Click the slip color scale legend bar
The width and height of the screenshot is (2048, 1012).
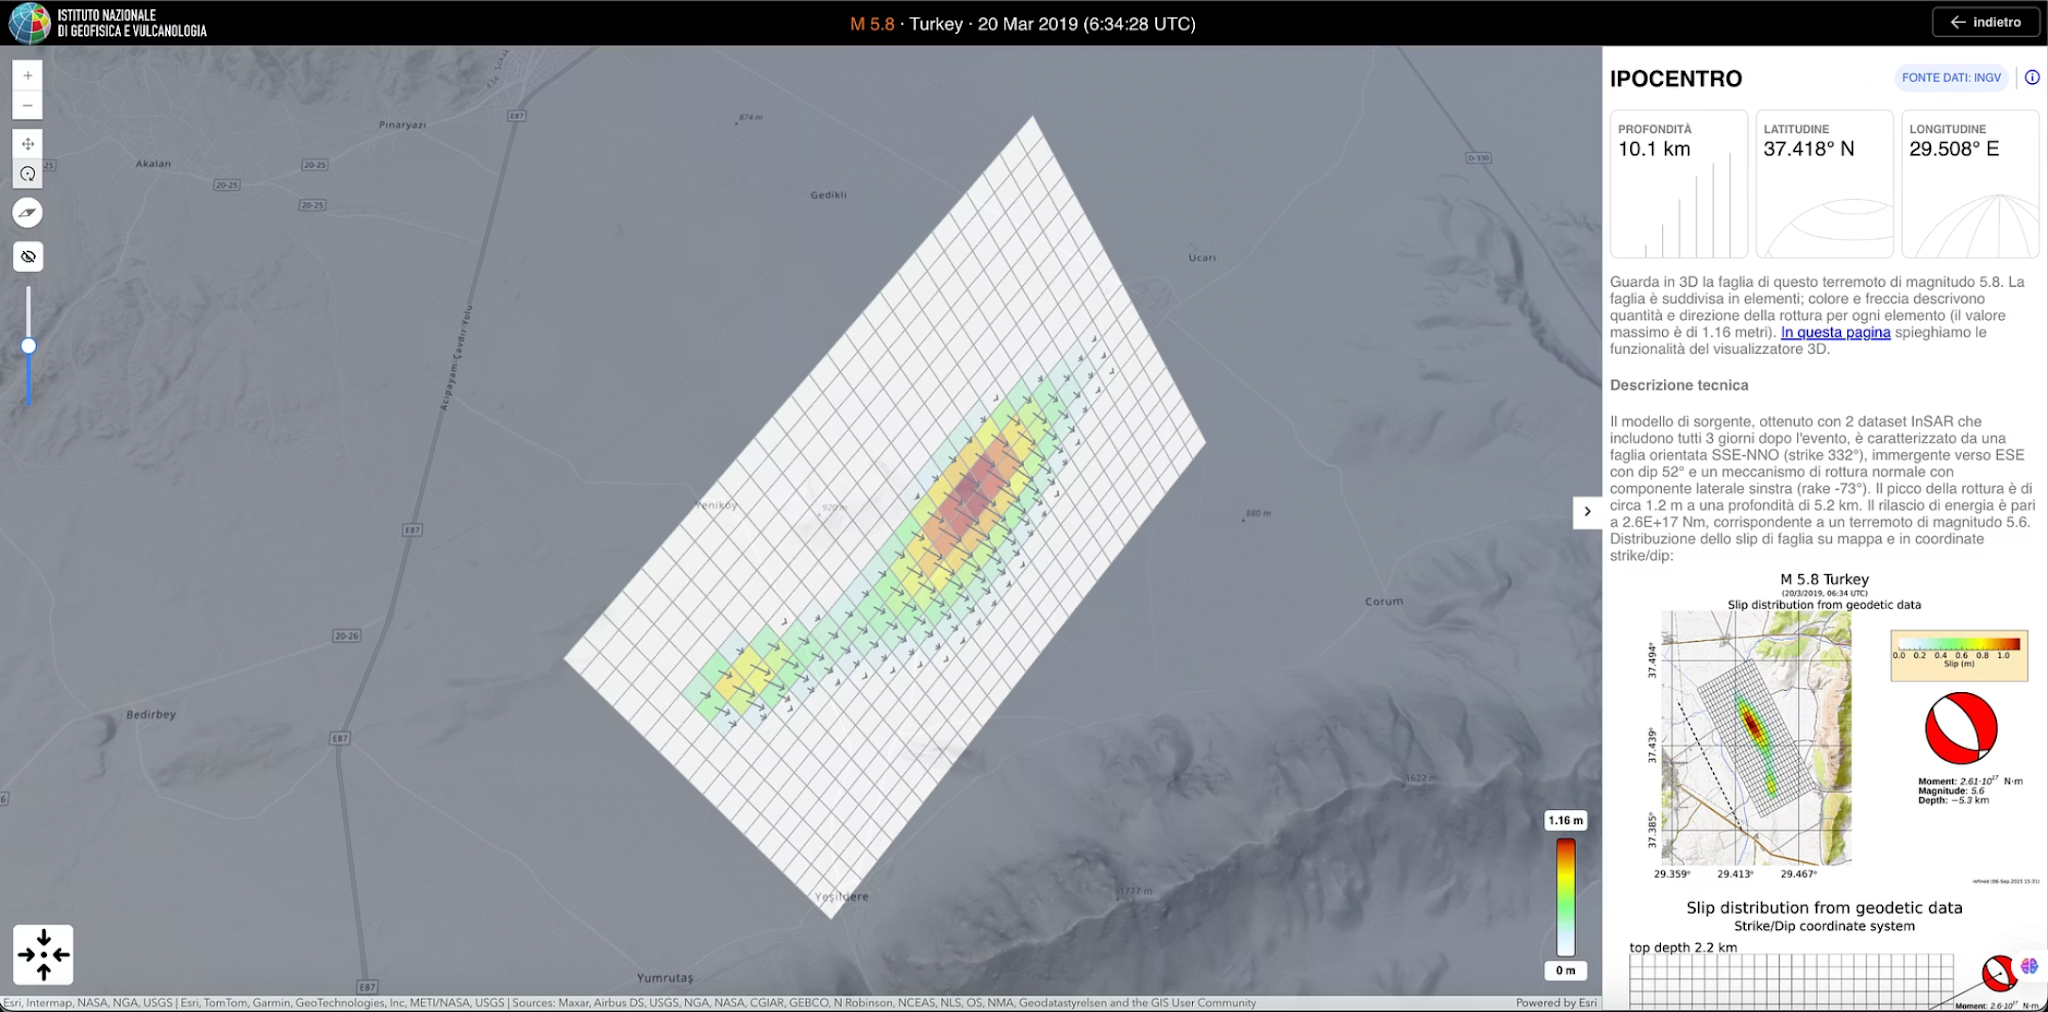(x=1565, y=896)
